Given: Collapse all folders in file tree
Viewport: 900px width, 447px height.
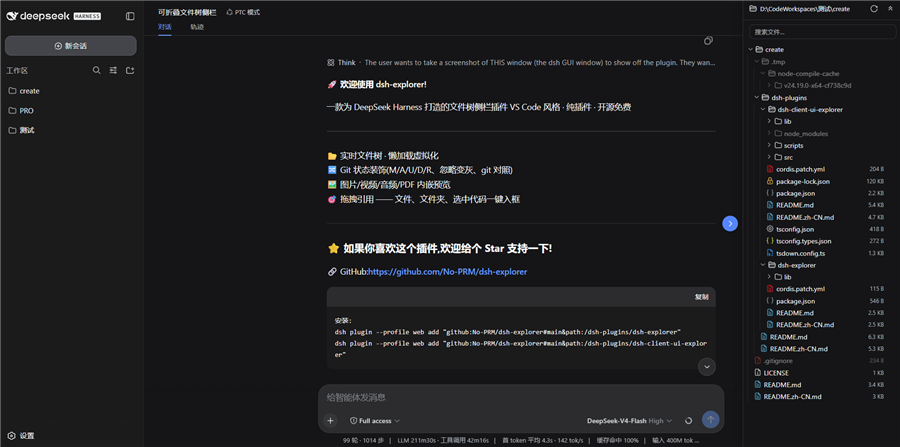Looking at the screenshot, I should click(x=890, y=9).
